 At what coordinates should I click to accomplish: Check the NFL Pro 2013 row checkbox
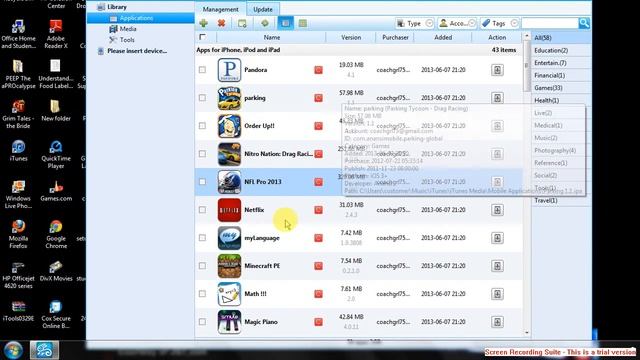pyautogui.click(x=202, y=182)
